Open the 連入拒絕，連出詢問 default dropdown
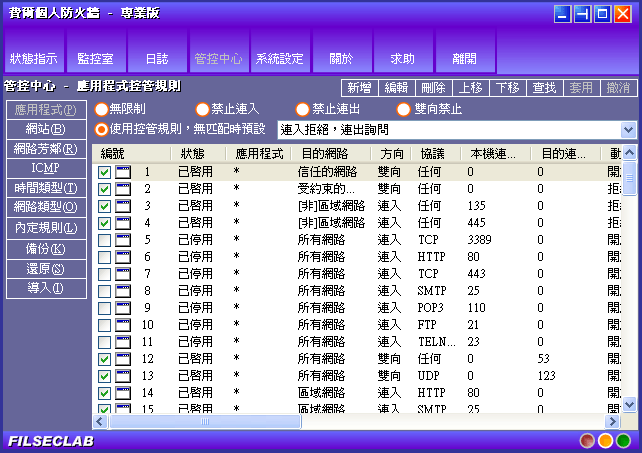642x453 pixels. coord(627,130)
